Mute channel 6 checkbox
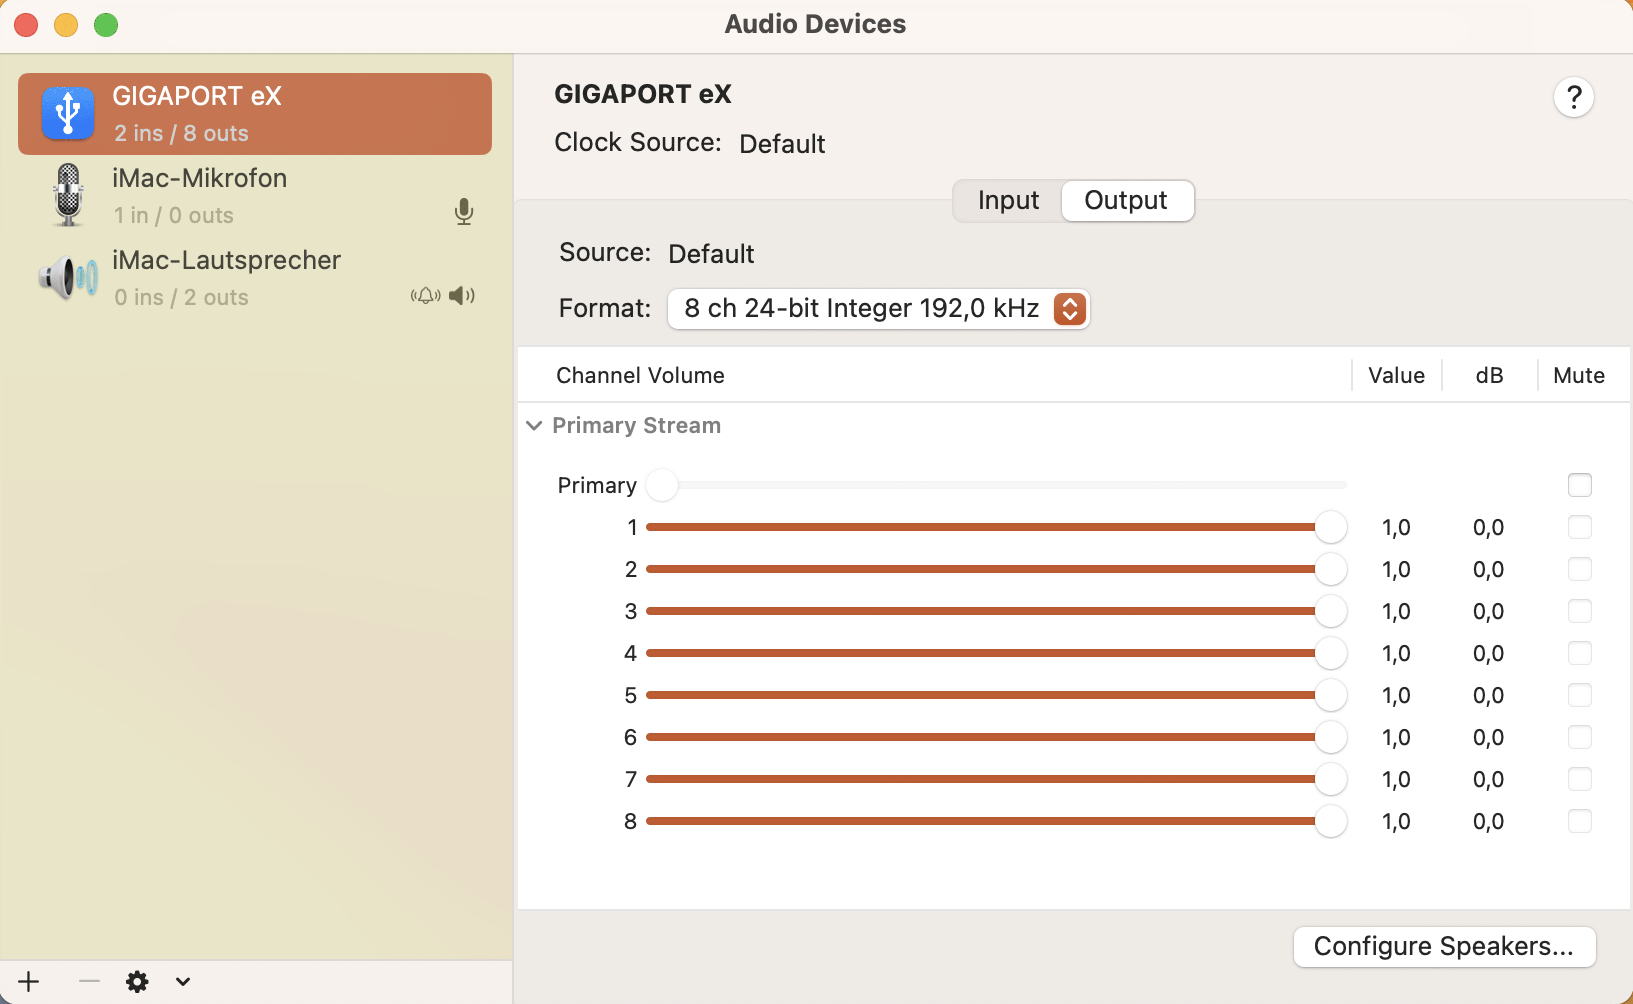 pos(1580,737)
